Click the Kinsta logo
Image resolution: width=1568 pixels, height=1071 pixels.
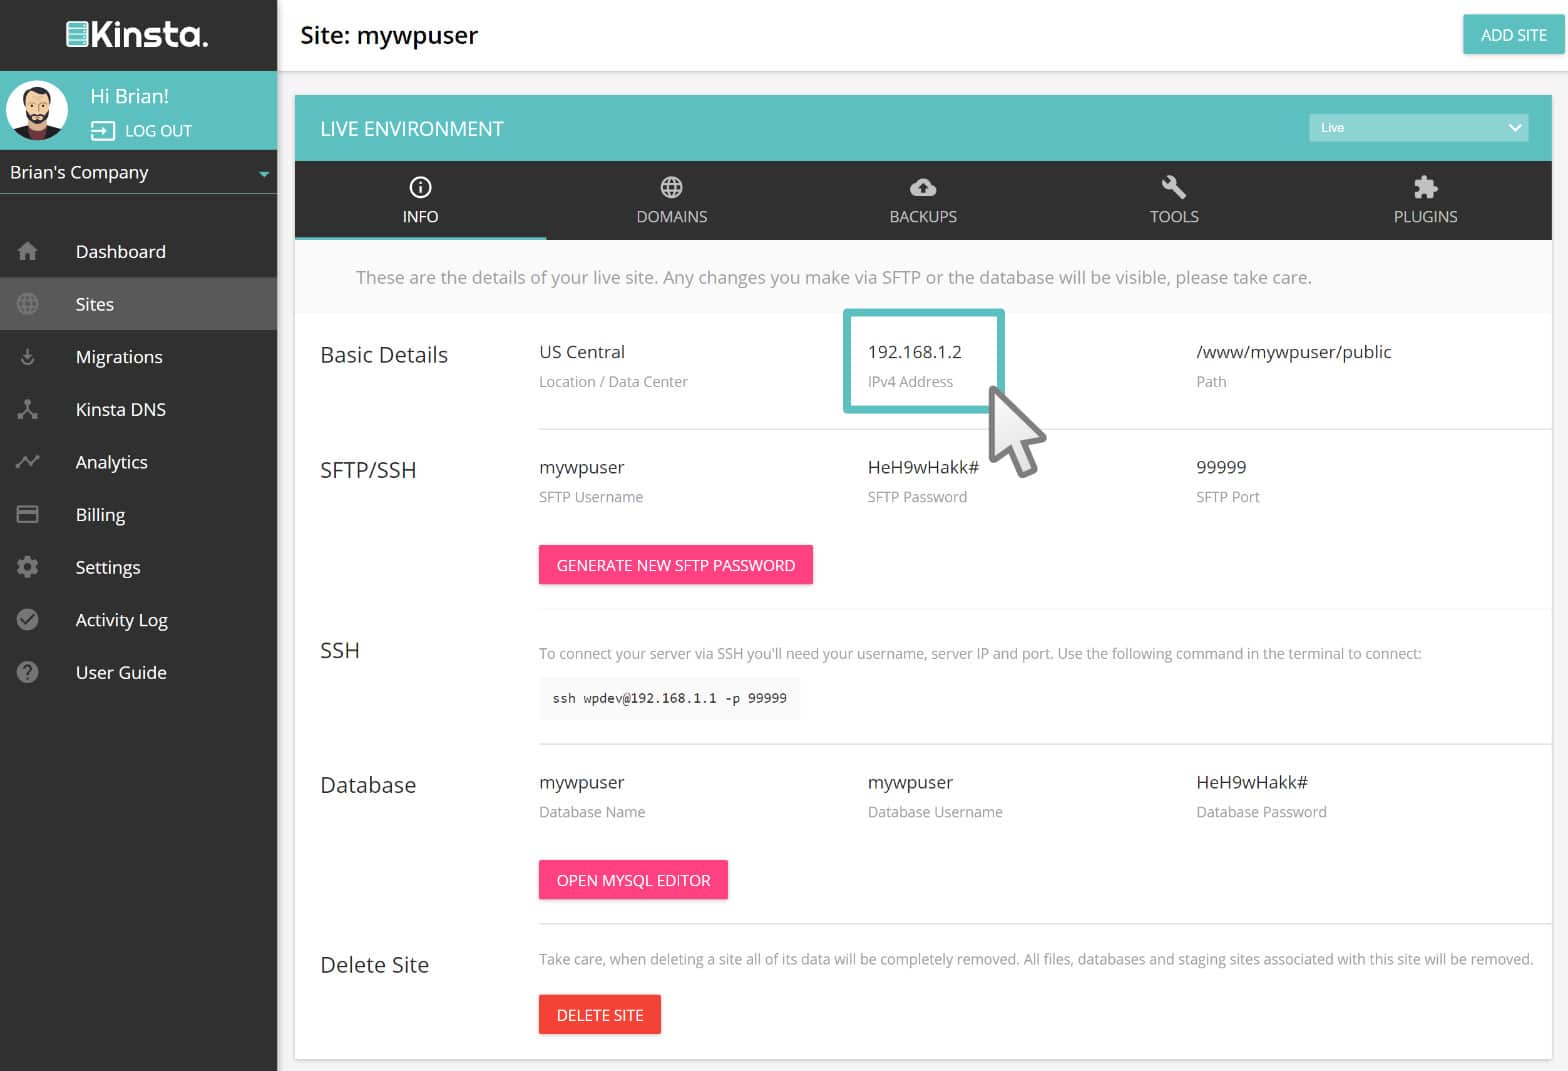point(137,35)
